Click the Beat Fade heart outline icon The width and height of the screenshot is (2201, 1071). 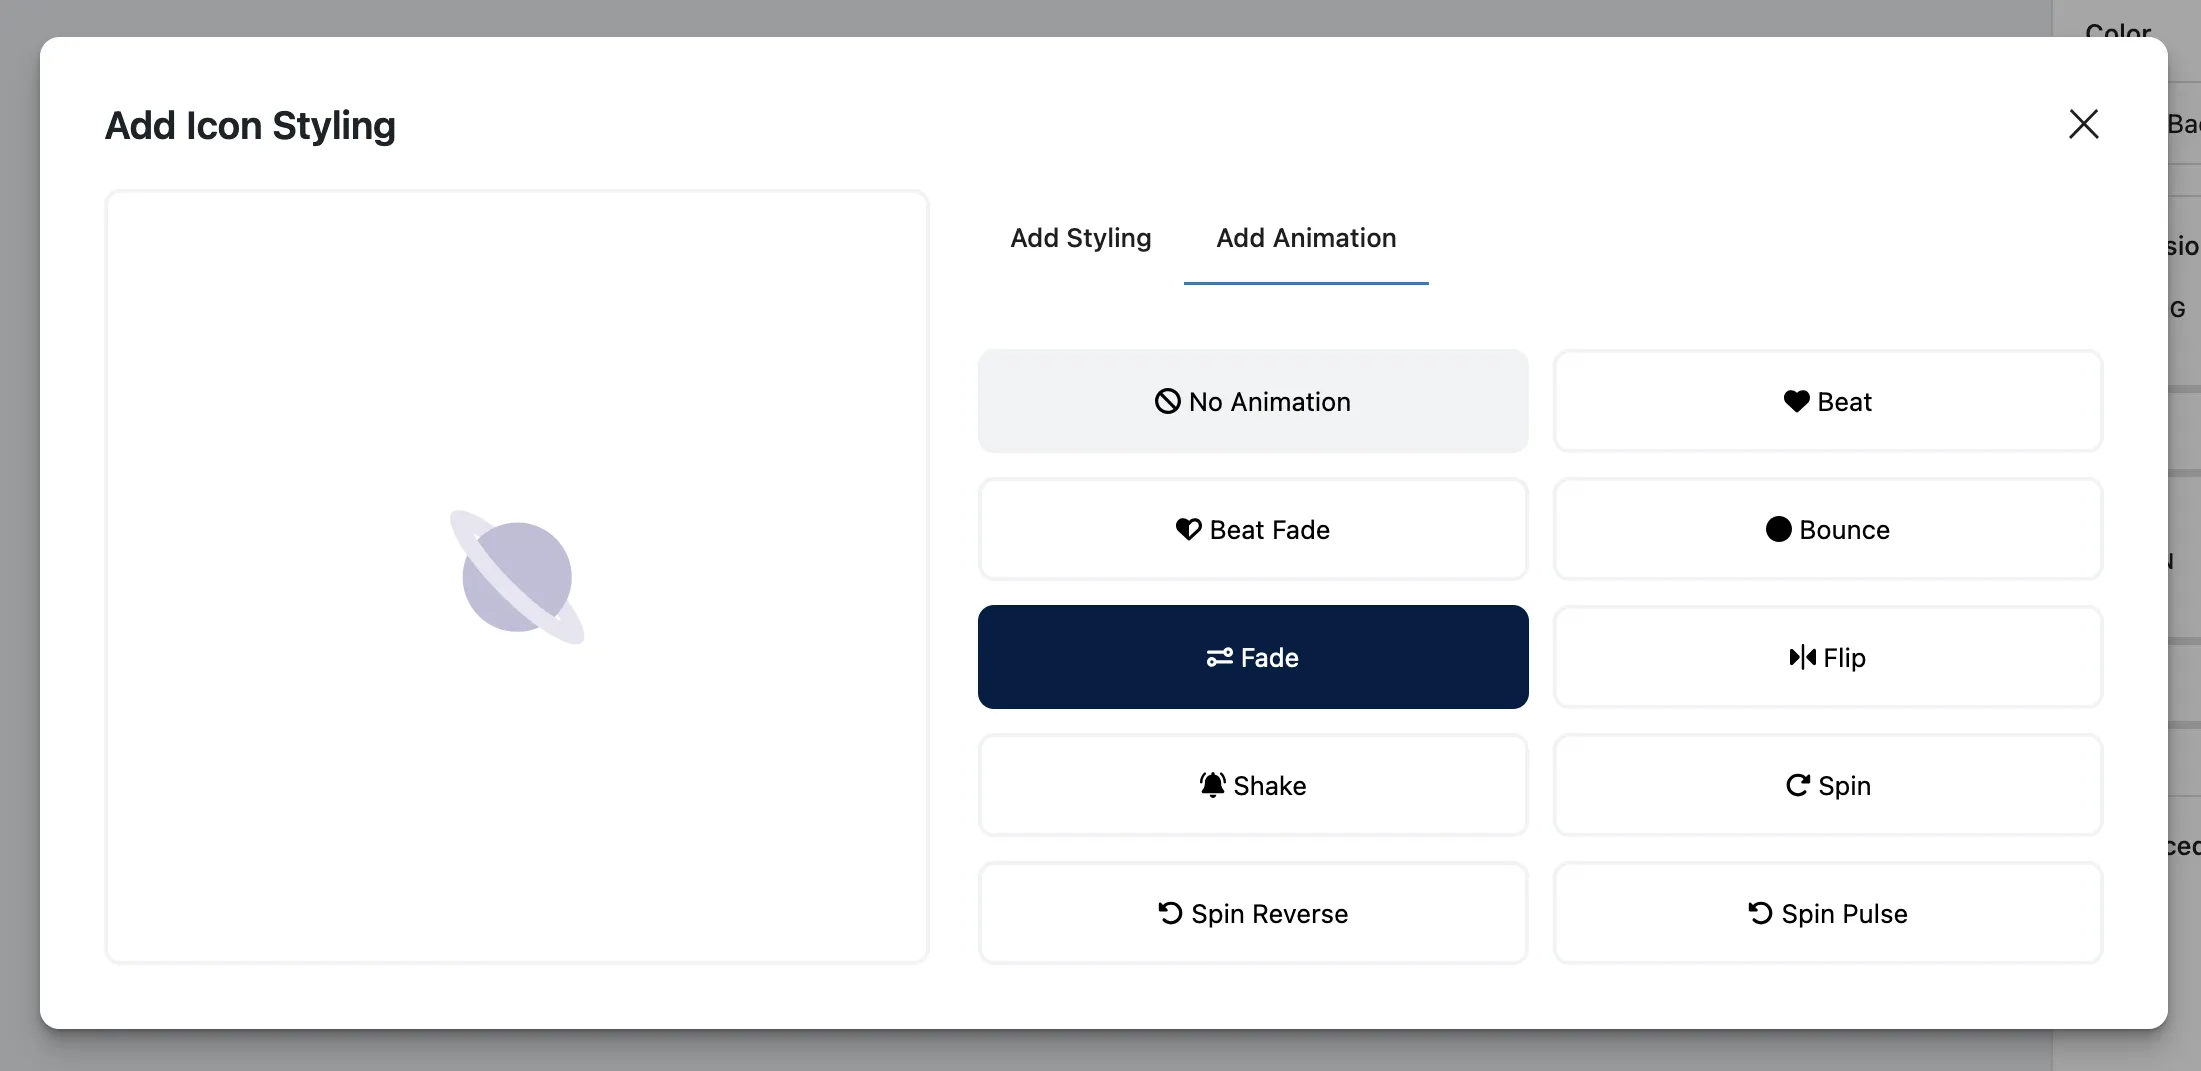pyautogui.click(x=1188, y=529)
